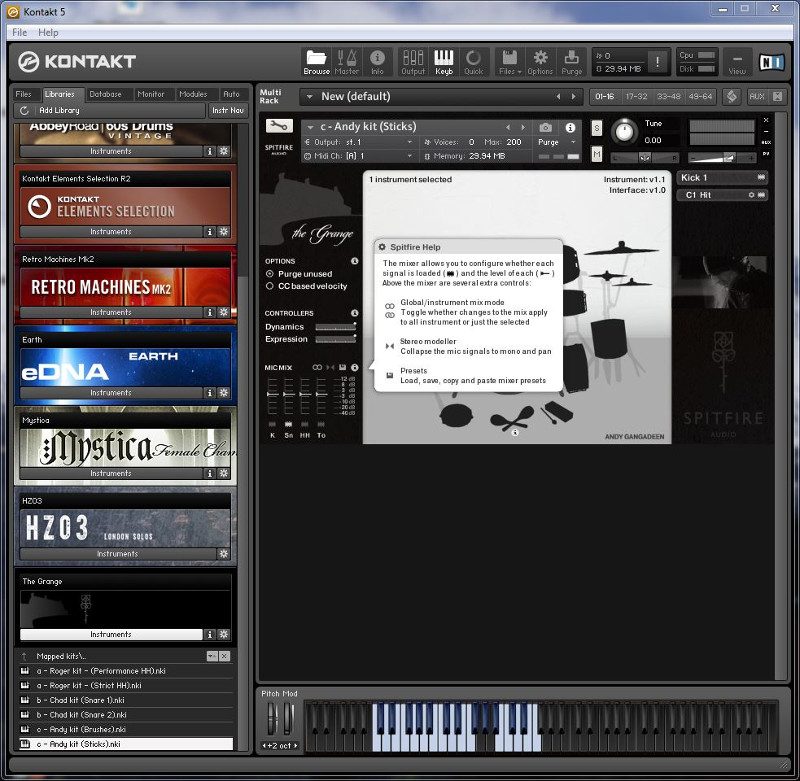Open the Quick-load browser
This screenshot has height=781, width=800.
point(473,62)
